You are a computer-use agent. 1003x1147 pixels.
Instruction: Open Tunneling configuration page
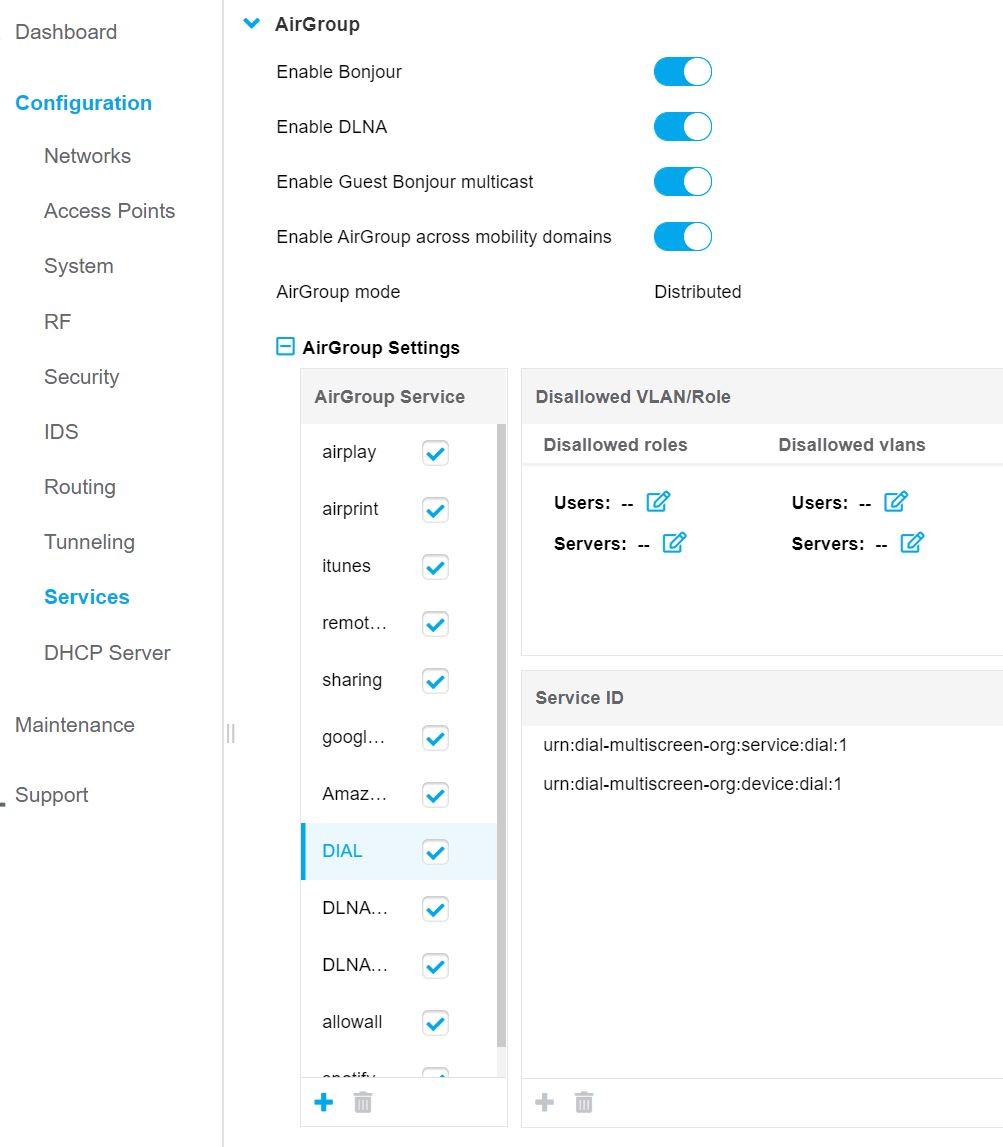click(x=89, y=542)
